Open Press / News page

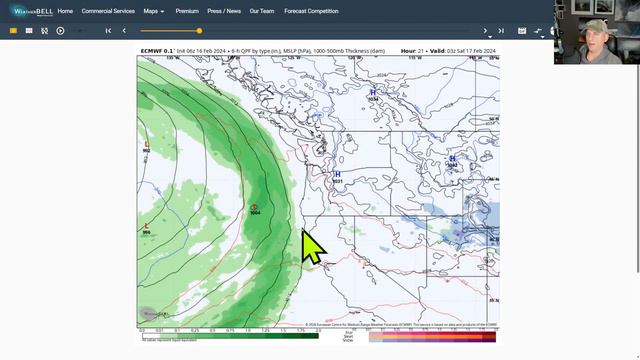click(224, 11)
